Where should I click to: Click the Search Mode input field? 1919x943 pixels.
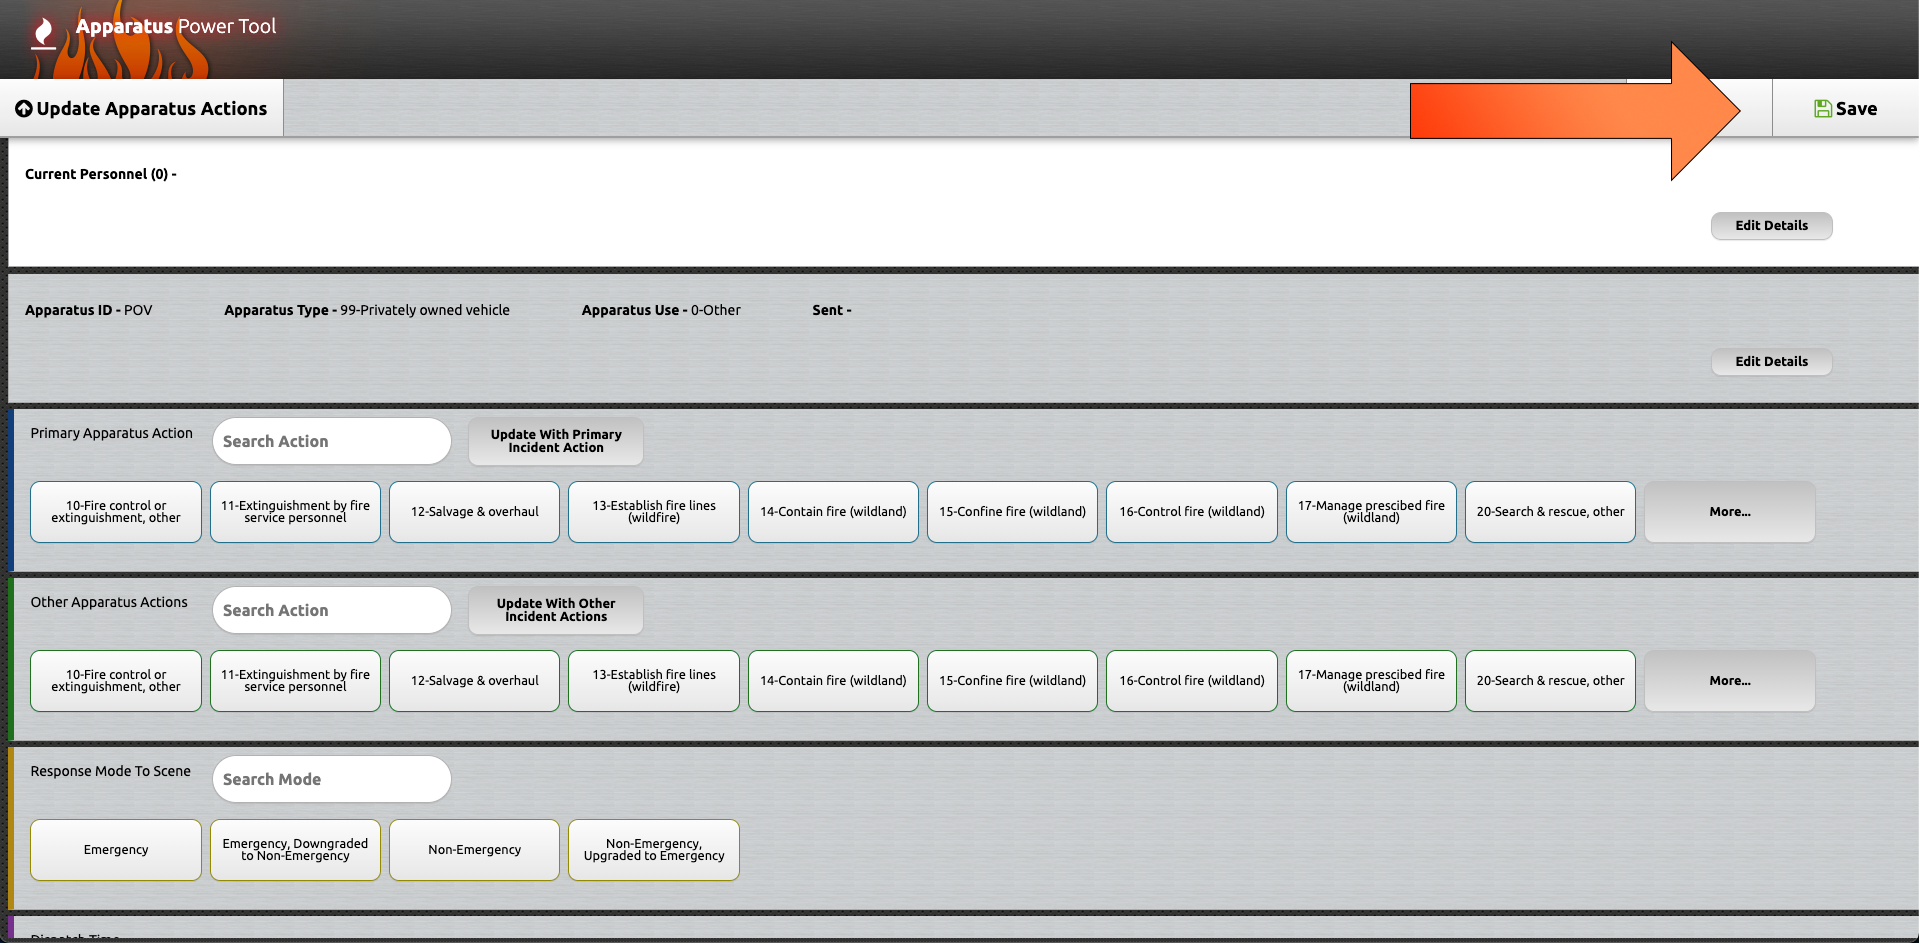point(331,779)
